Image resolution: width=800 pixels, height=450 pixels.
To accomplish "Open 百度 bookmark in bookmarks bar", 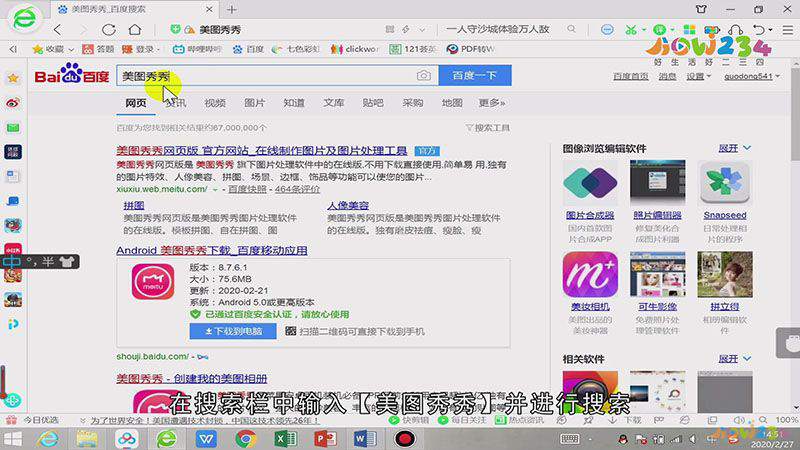I will tap(248, 49).
